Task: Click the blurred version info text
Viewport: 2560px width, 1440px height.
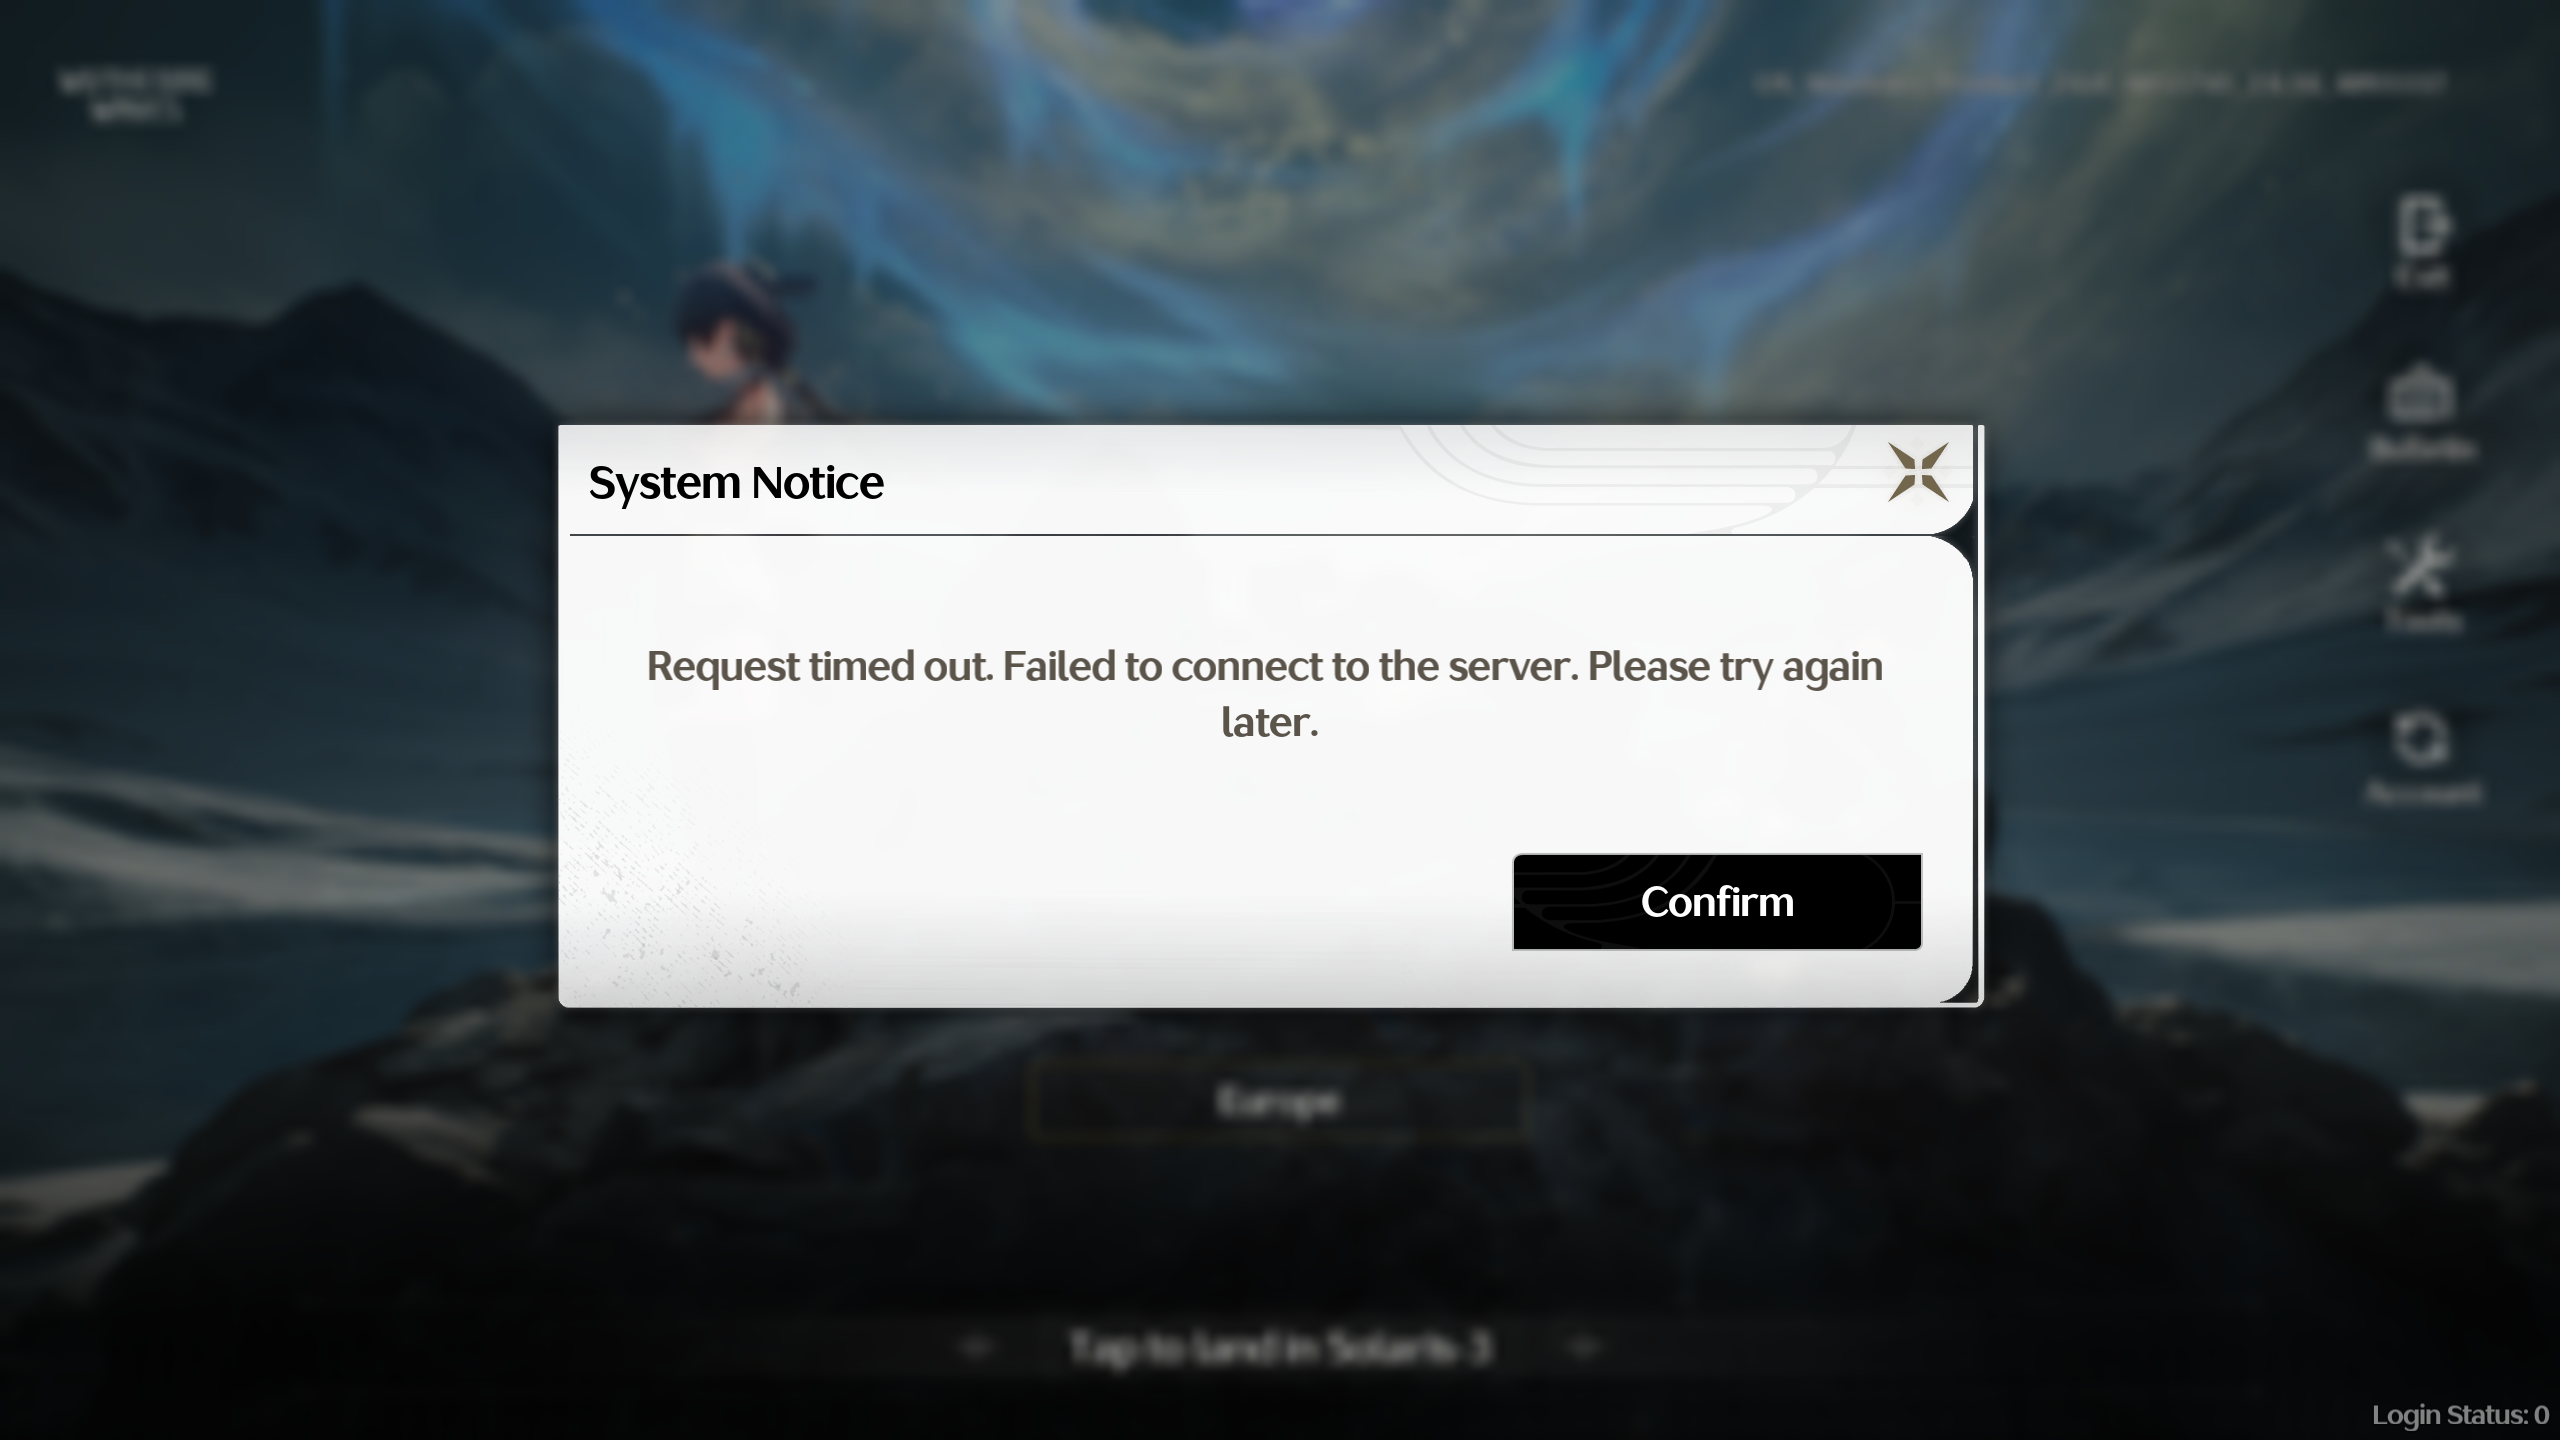Action: (x=2100, y=83)
